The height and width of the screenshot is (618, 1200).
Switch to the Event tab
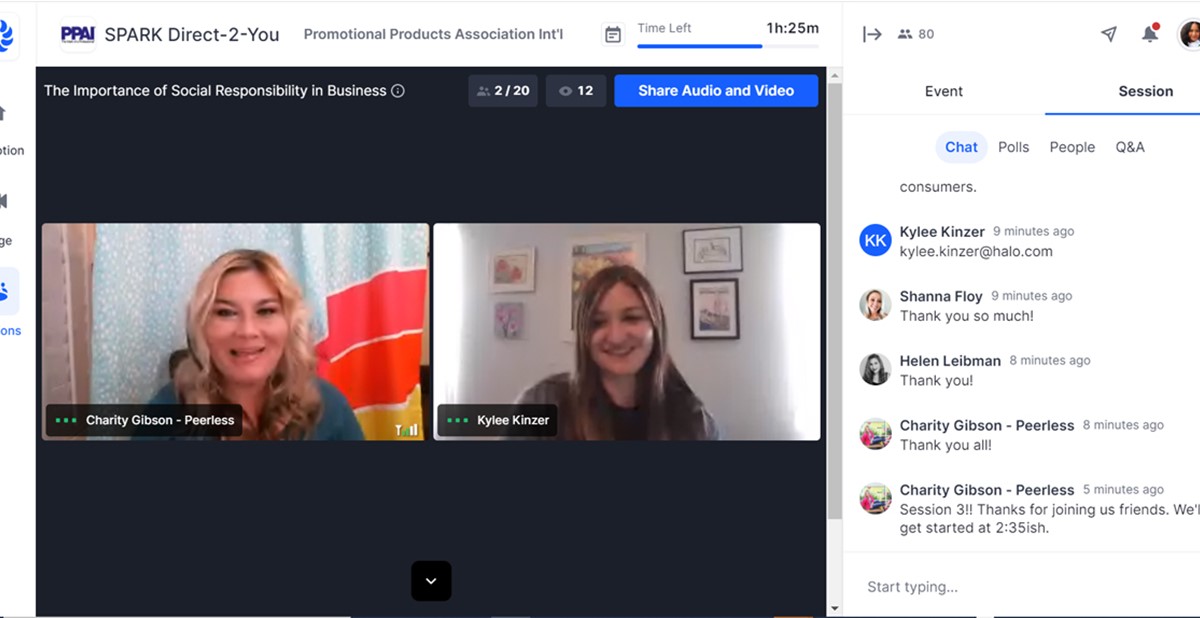[943, 91]
